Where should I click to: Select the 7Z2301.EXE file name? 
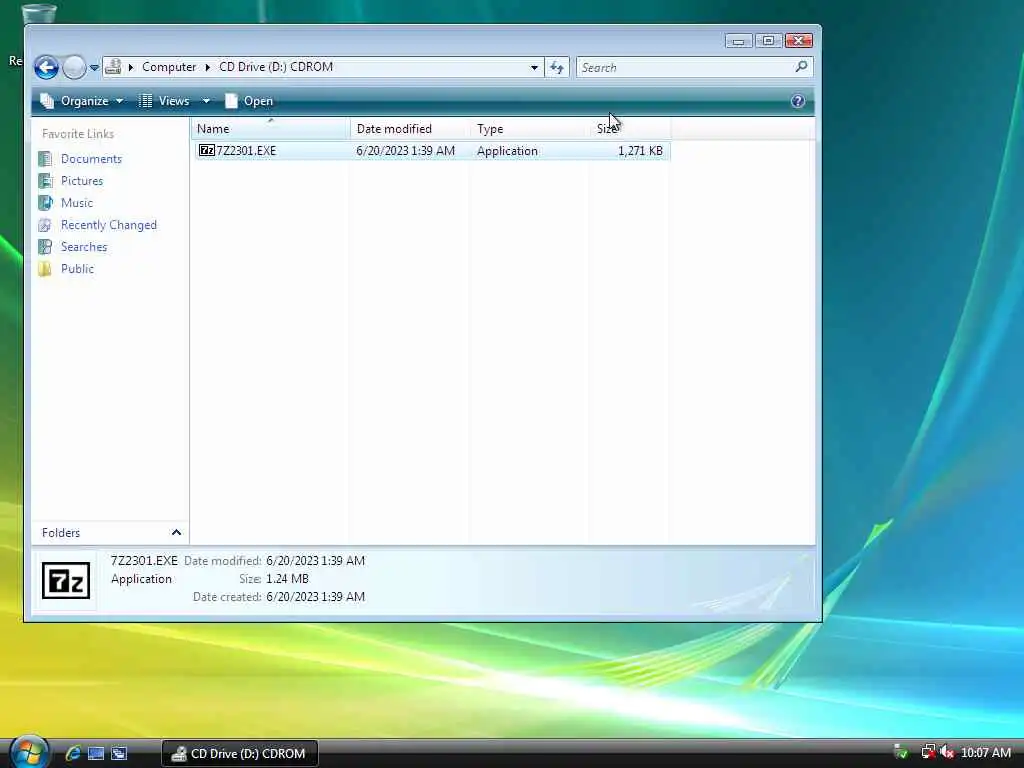pyautogui.click(x=246, y=151)
